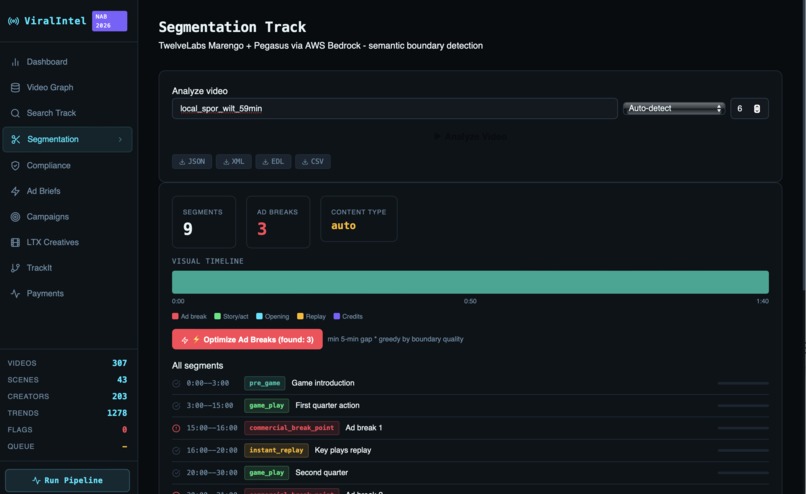Click the Ad Briefs lightning icon

click(x=15, y=191)
